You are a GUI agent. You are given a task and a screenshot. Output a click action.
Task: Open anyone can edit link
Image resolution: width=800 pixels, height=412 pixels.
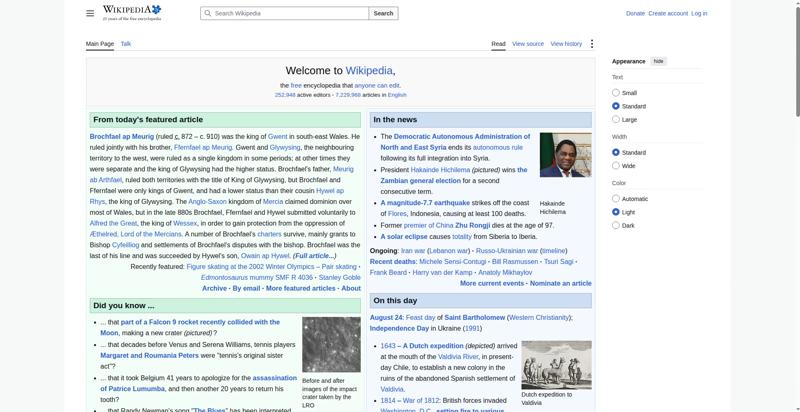point(377,86)
